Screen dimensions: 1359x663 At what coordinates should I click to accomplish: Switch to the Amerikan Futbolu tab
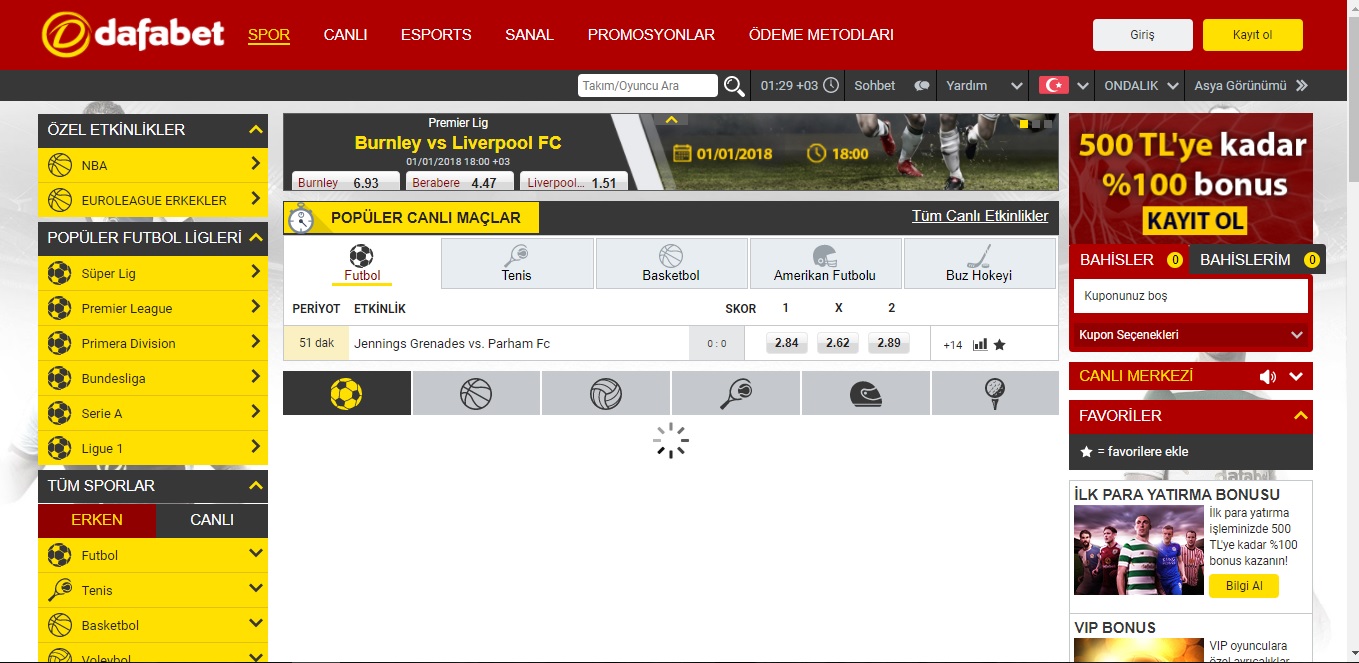[825, 263]
